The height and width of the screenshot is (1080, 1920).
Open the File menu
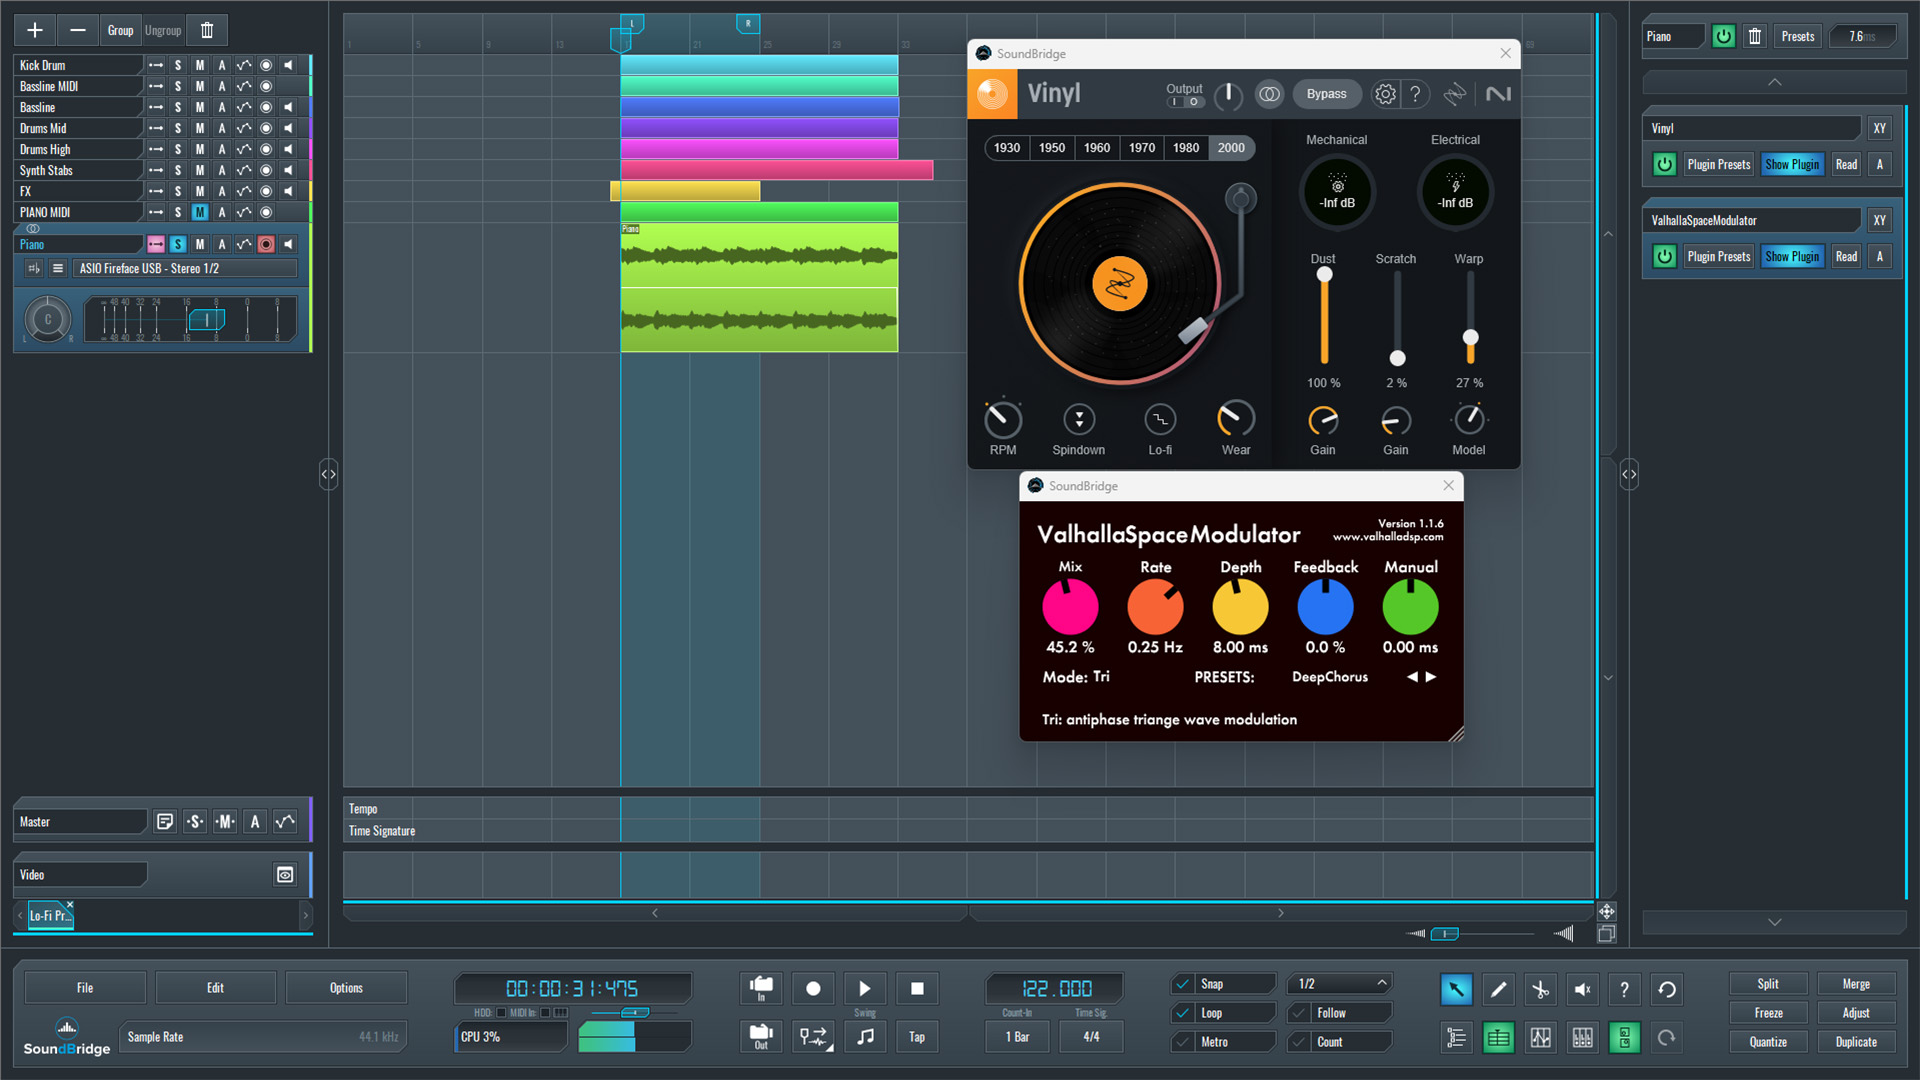click(85, 988)
